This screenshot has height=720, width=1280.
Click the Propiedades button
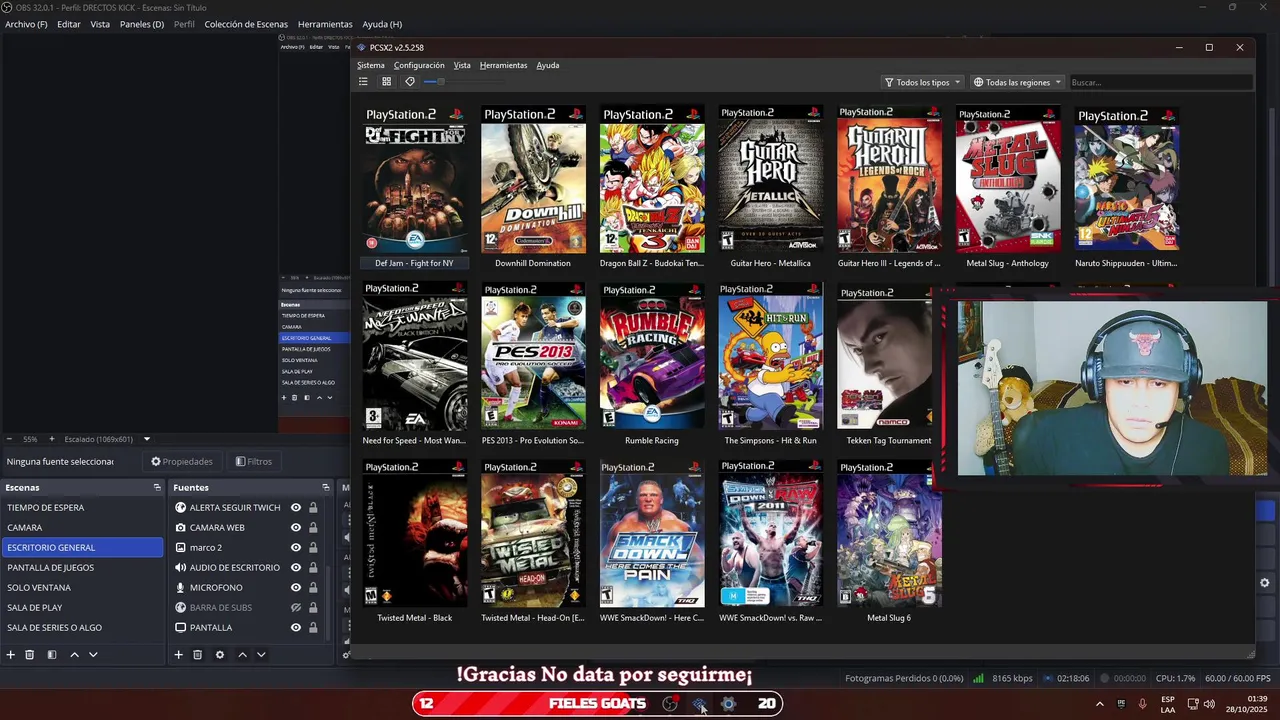point(182,461)
